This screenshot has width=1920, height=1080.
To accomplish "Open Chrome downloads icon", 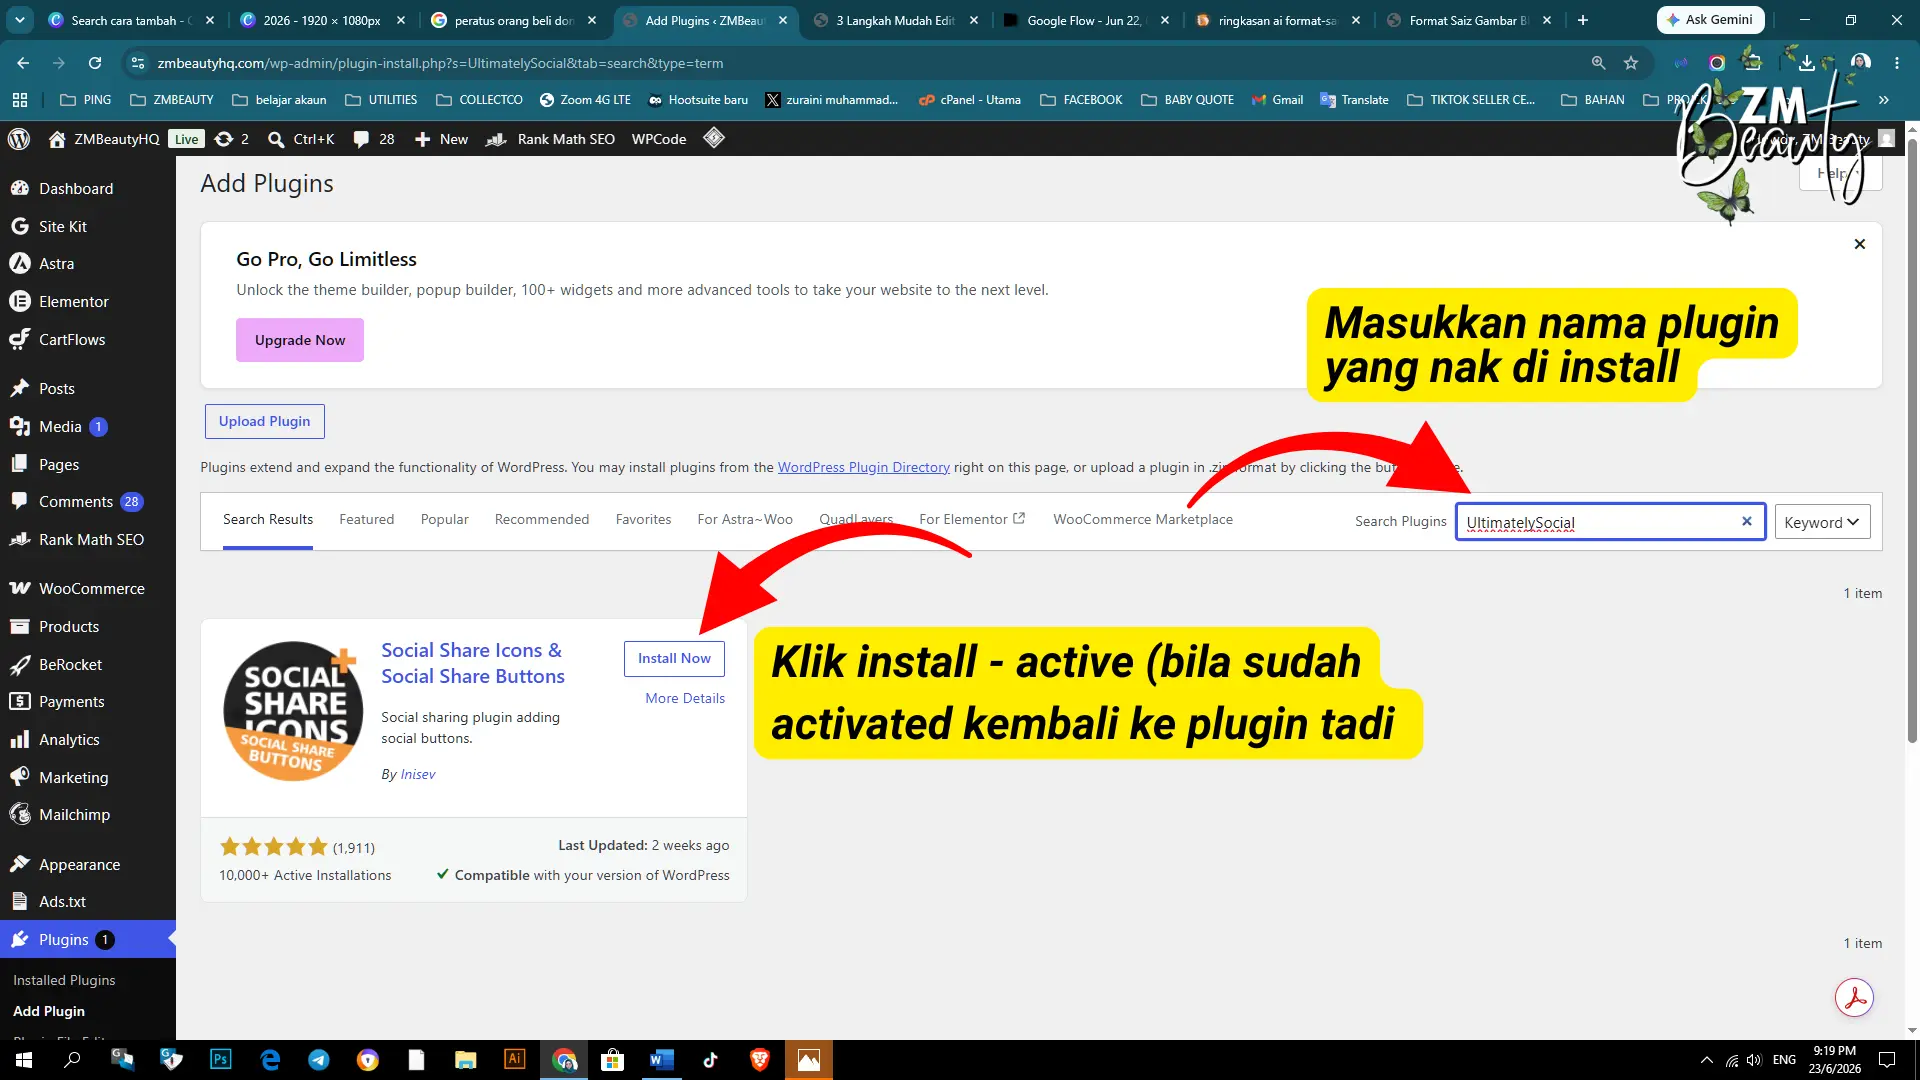I will 1806,63.
